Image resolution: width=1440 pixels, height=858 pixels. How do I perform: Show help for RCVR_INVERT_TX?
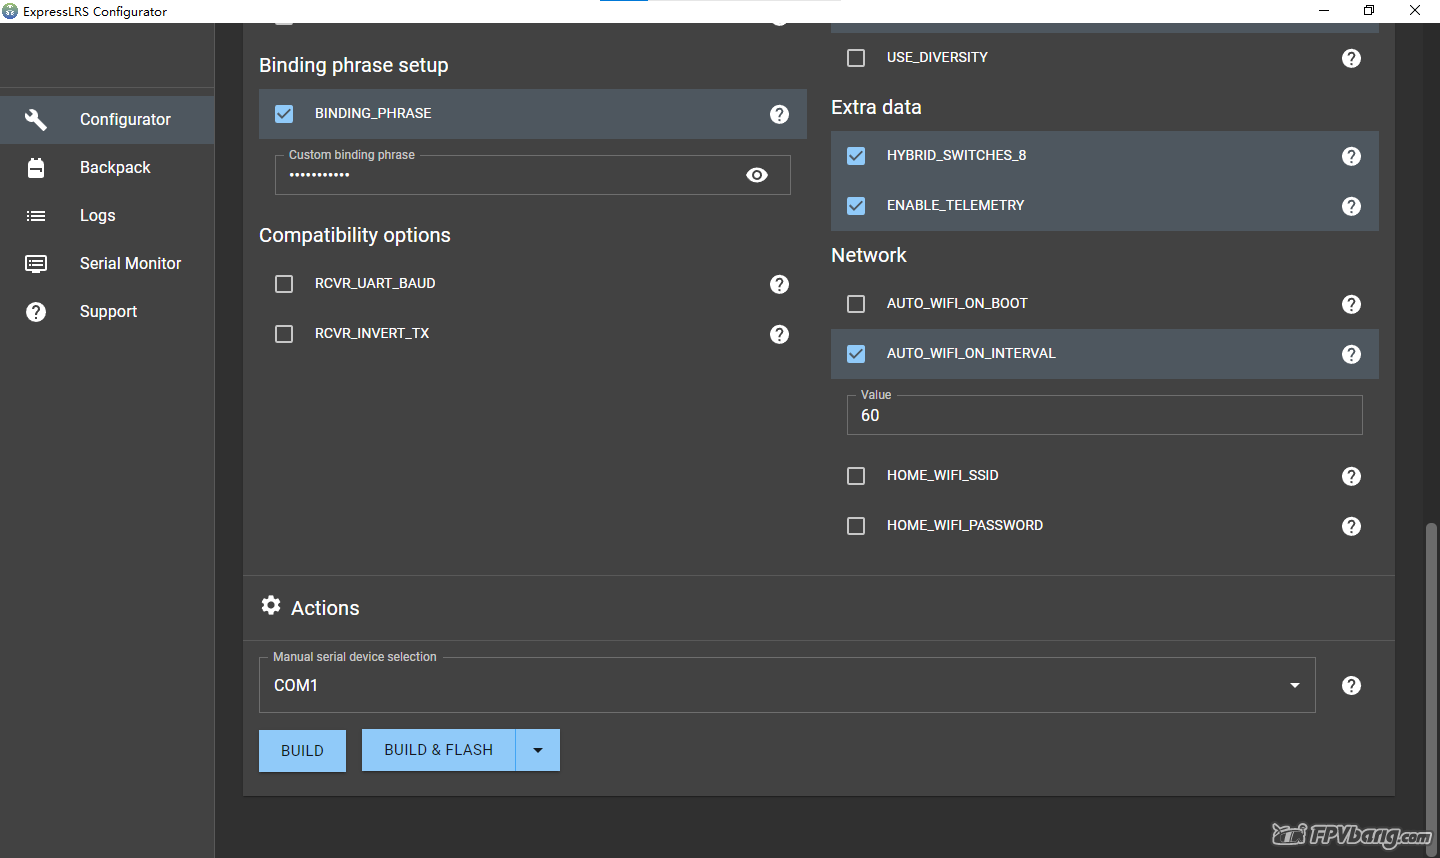[780, 334]
